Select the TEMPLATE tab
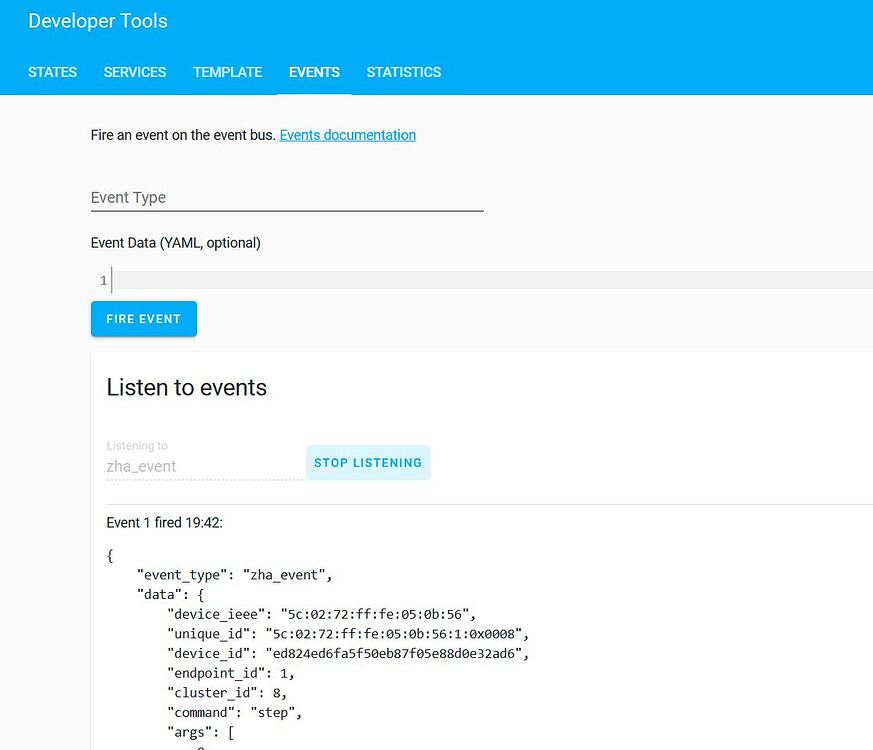This screenshot has width=873, height=750. pos(227,72)
